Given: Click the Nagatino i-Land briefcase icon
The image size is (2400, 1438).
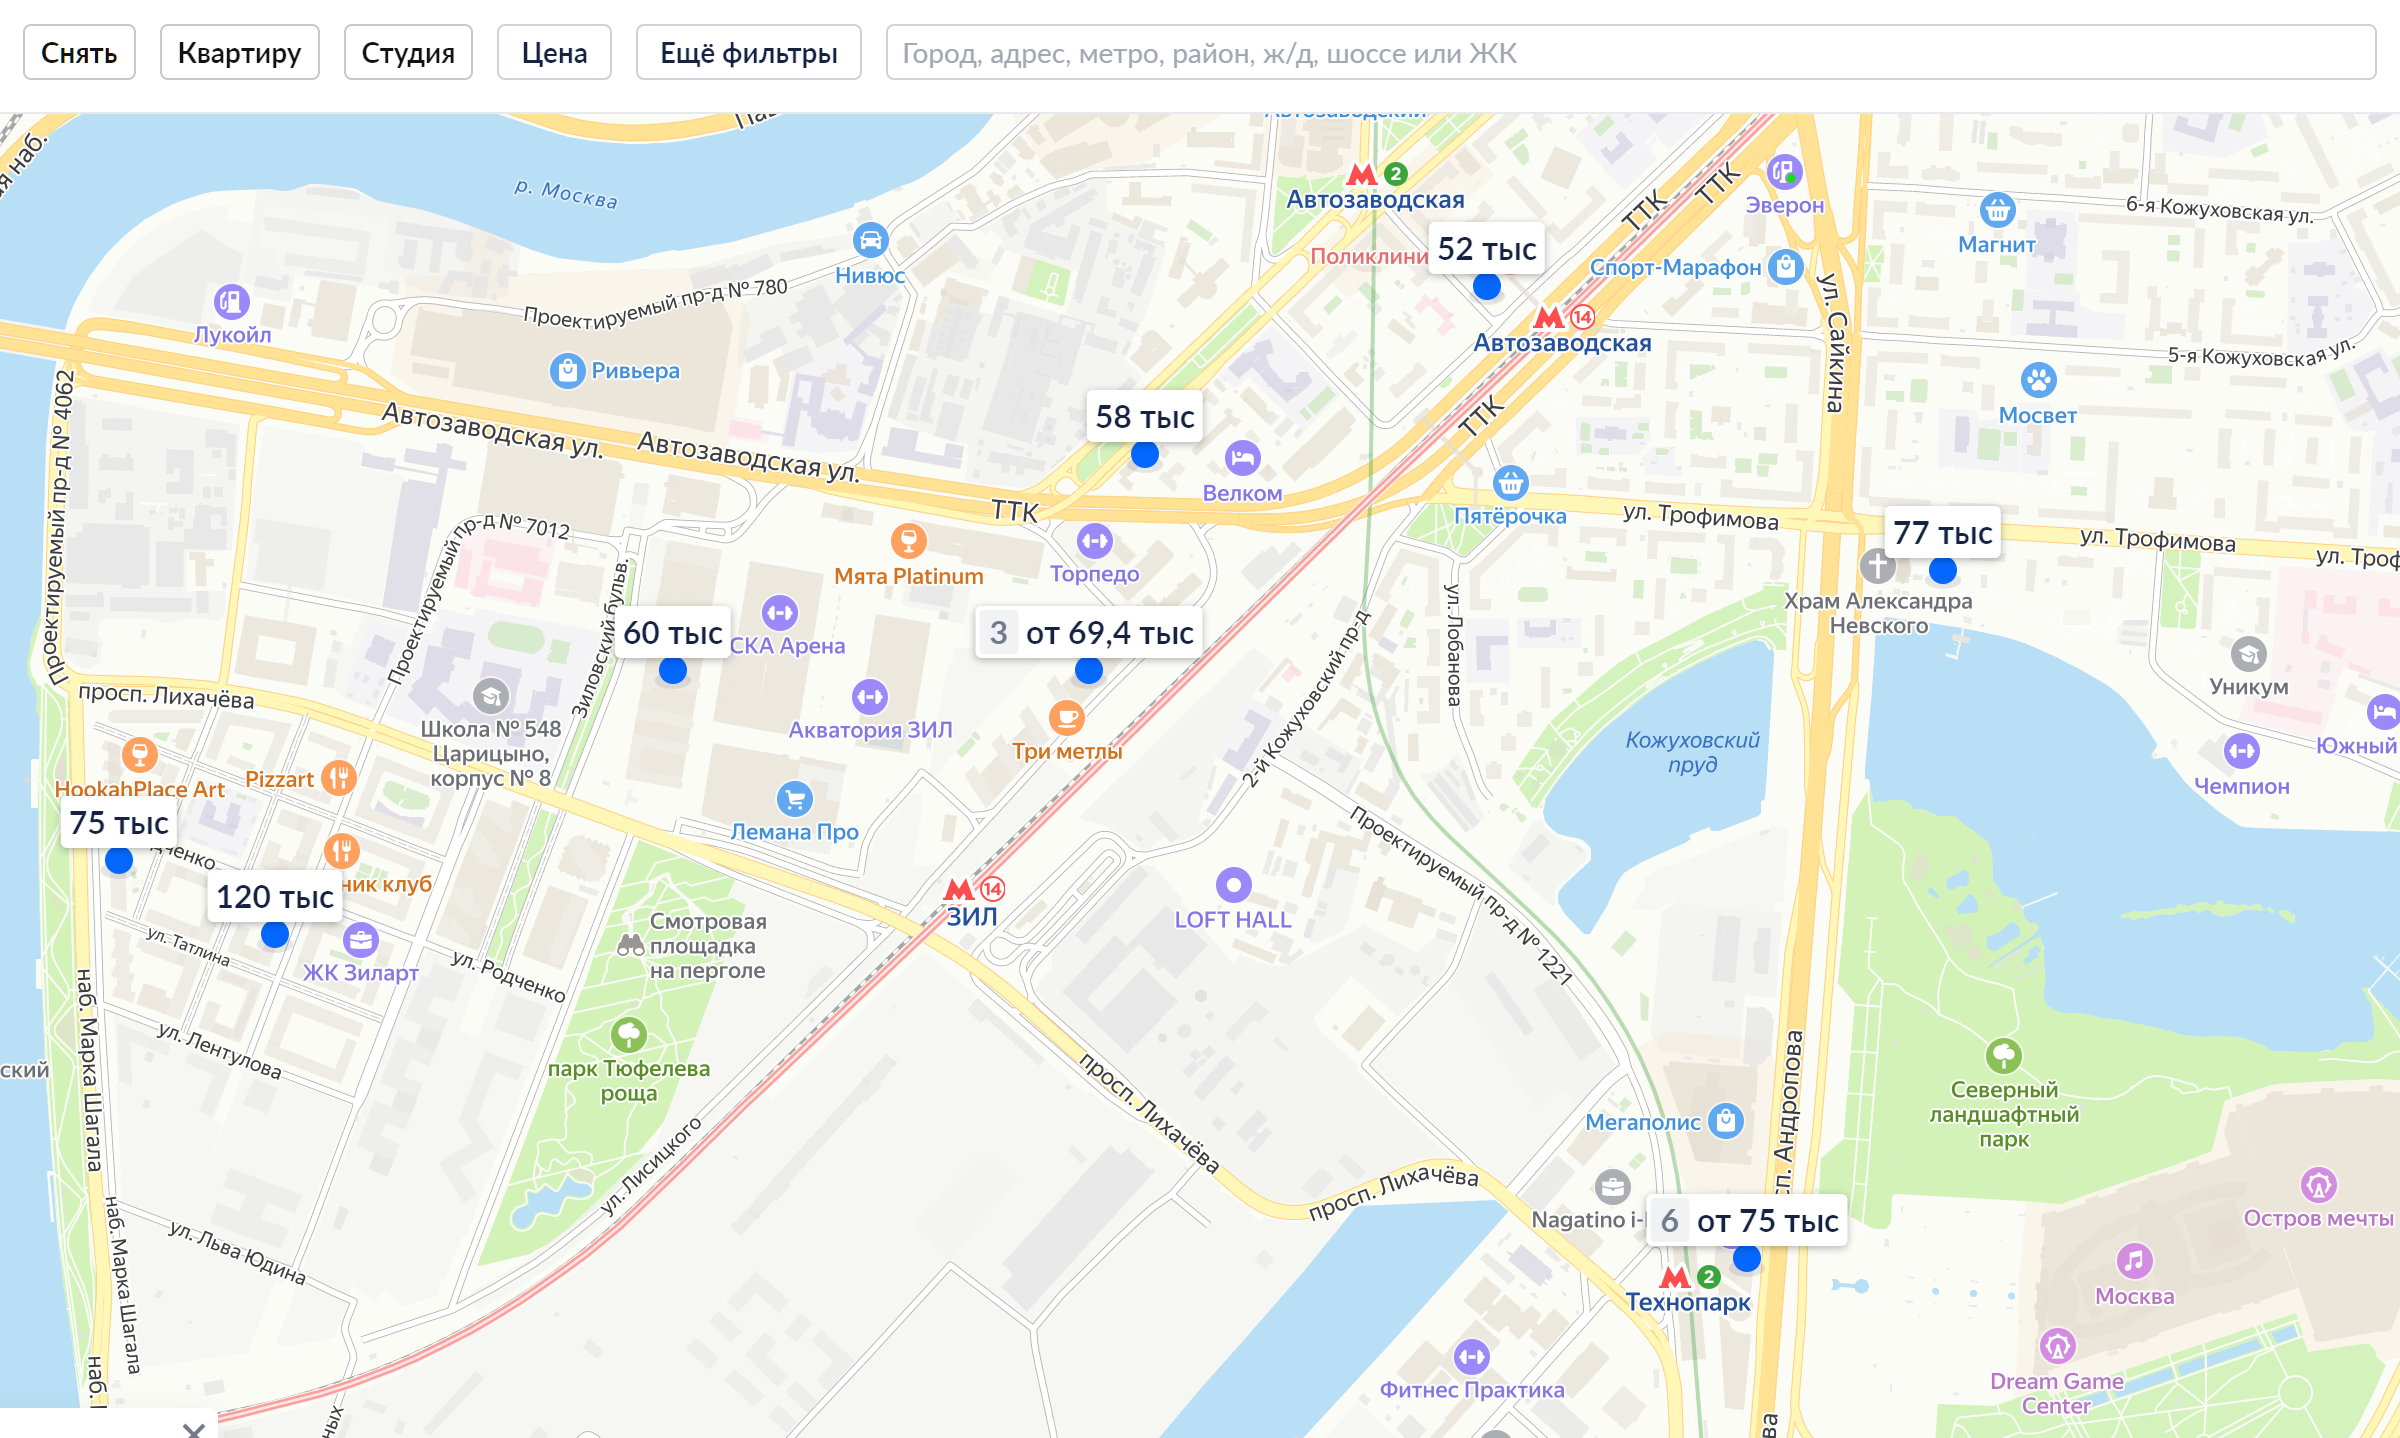Looking at the screenshot, I should 1612,1187.
